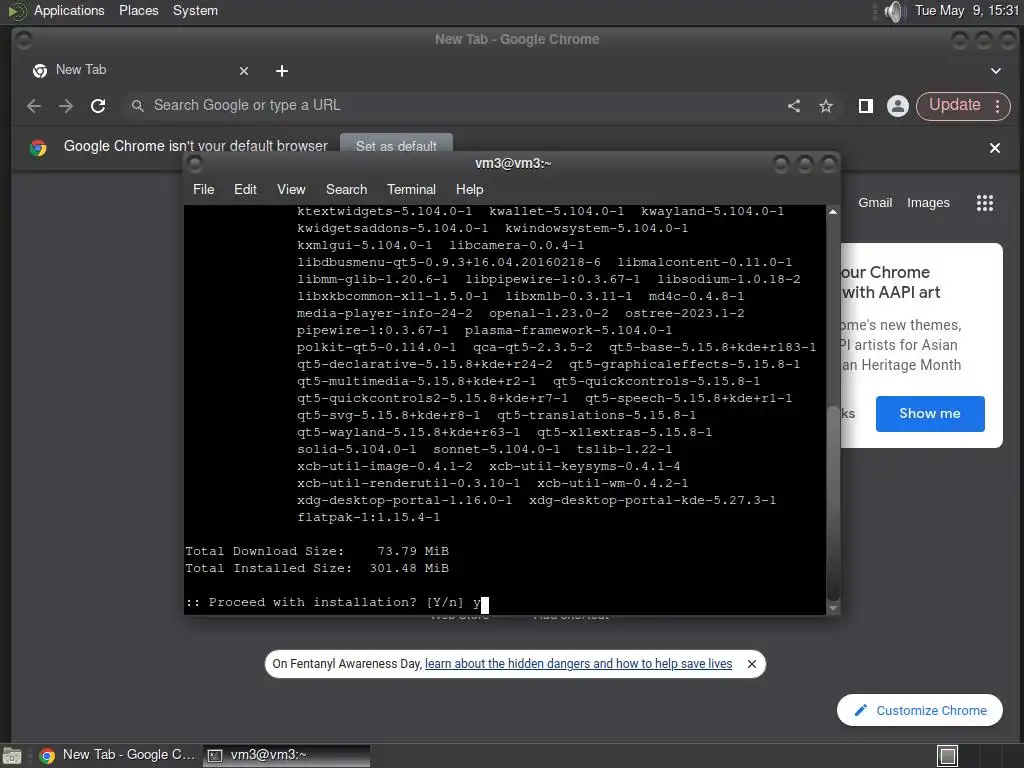Viewport: 1024px width, 768px height.
Task: Switch to Chrome in taskbar
Action: [x=118, y=755]
